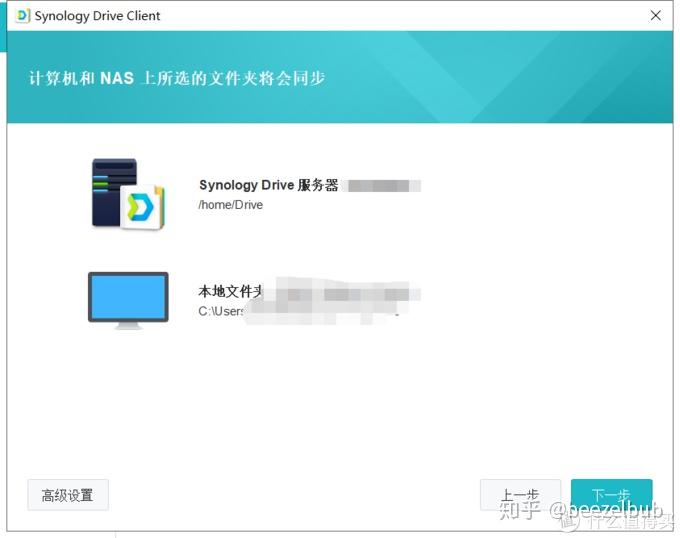Click the teal header banner background
Screen dimensions: 680x538
(477, 77)
